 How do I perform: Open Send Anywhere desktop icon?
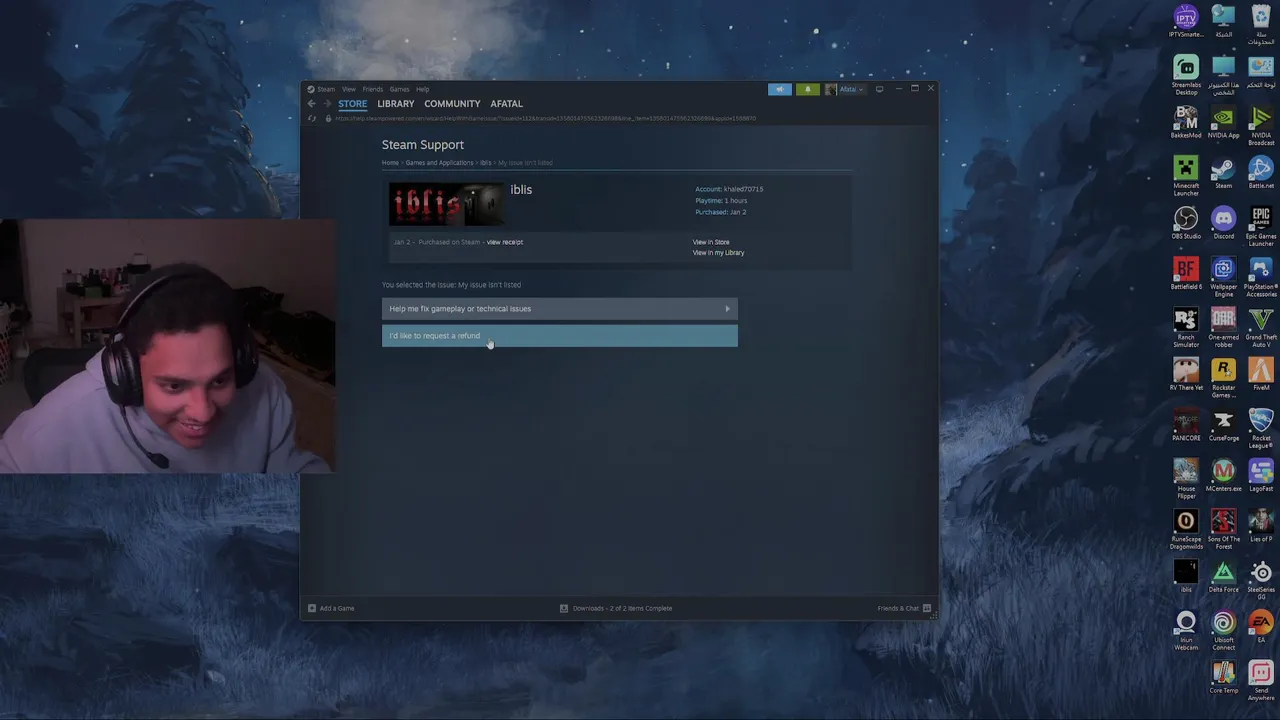pos(1261,681)
